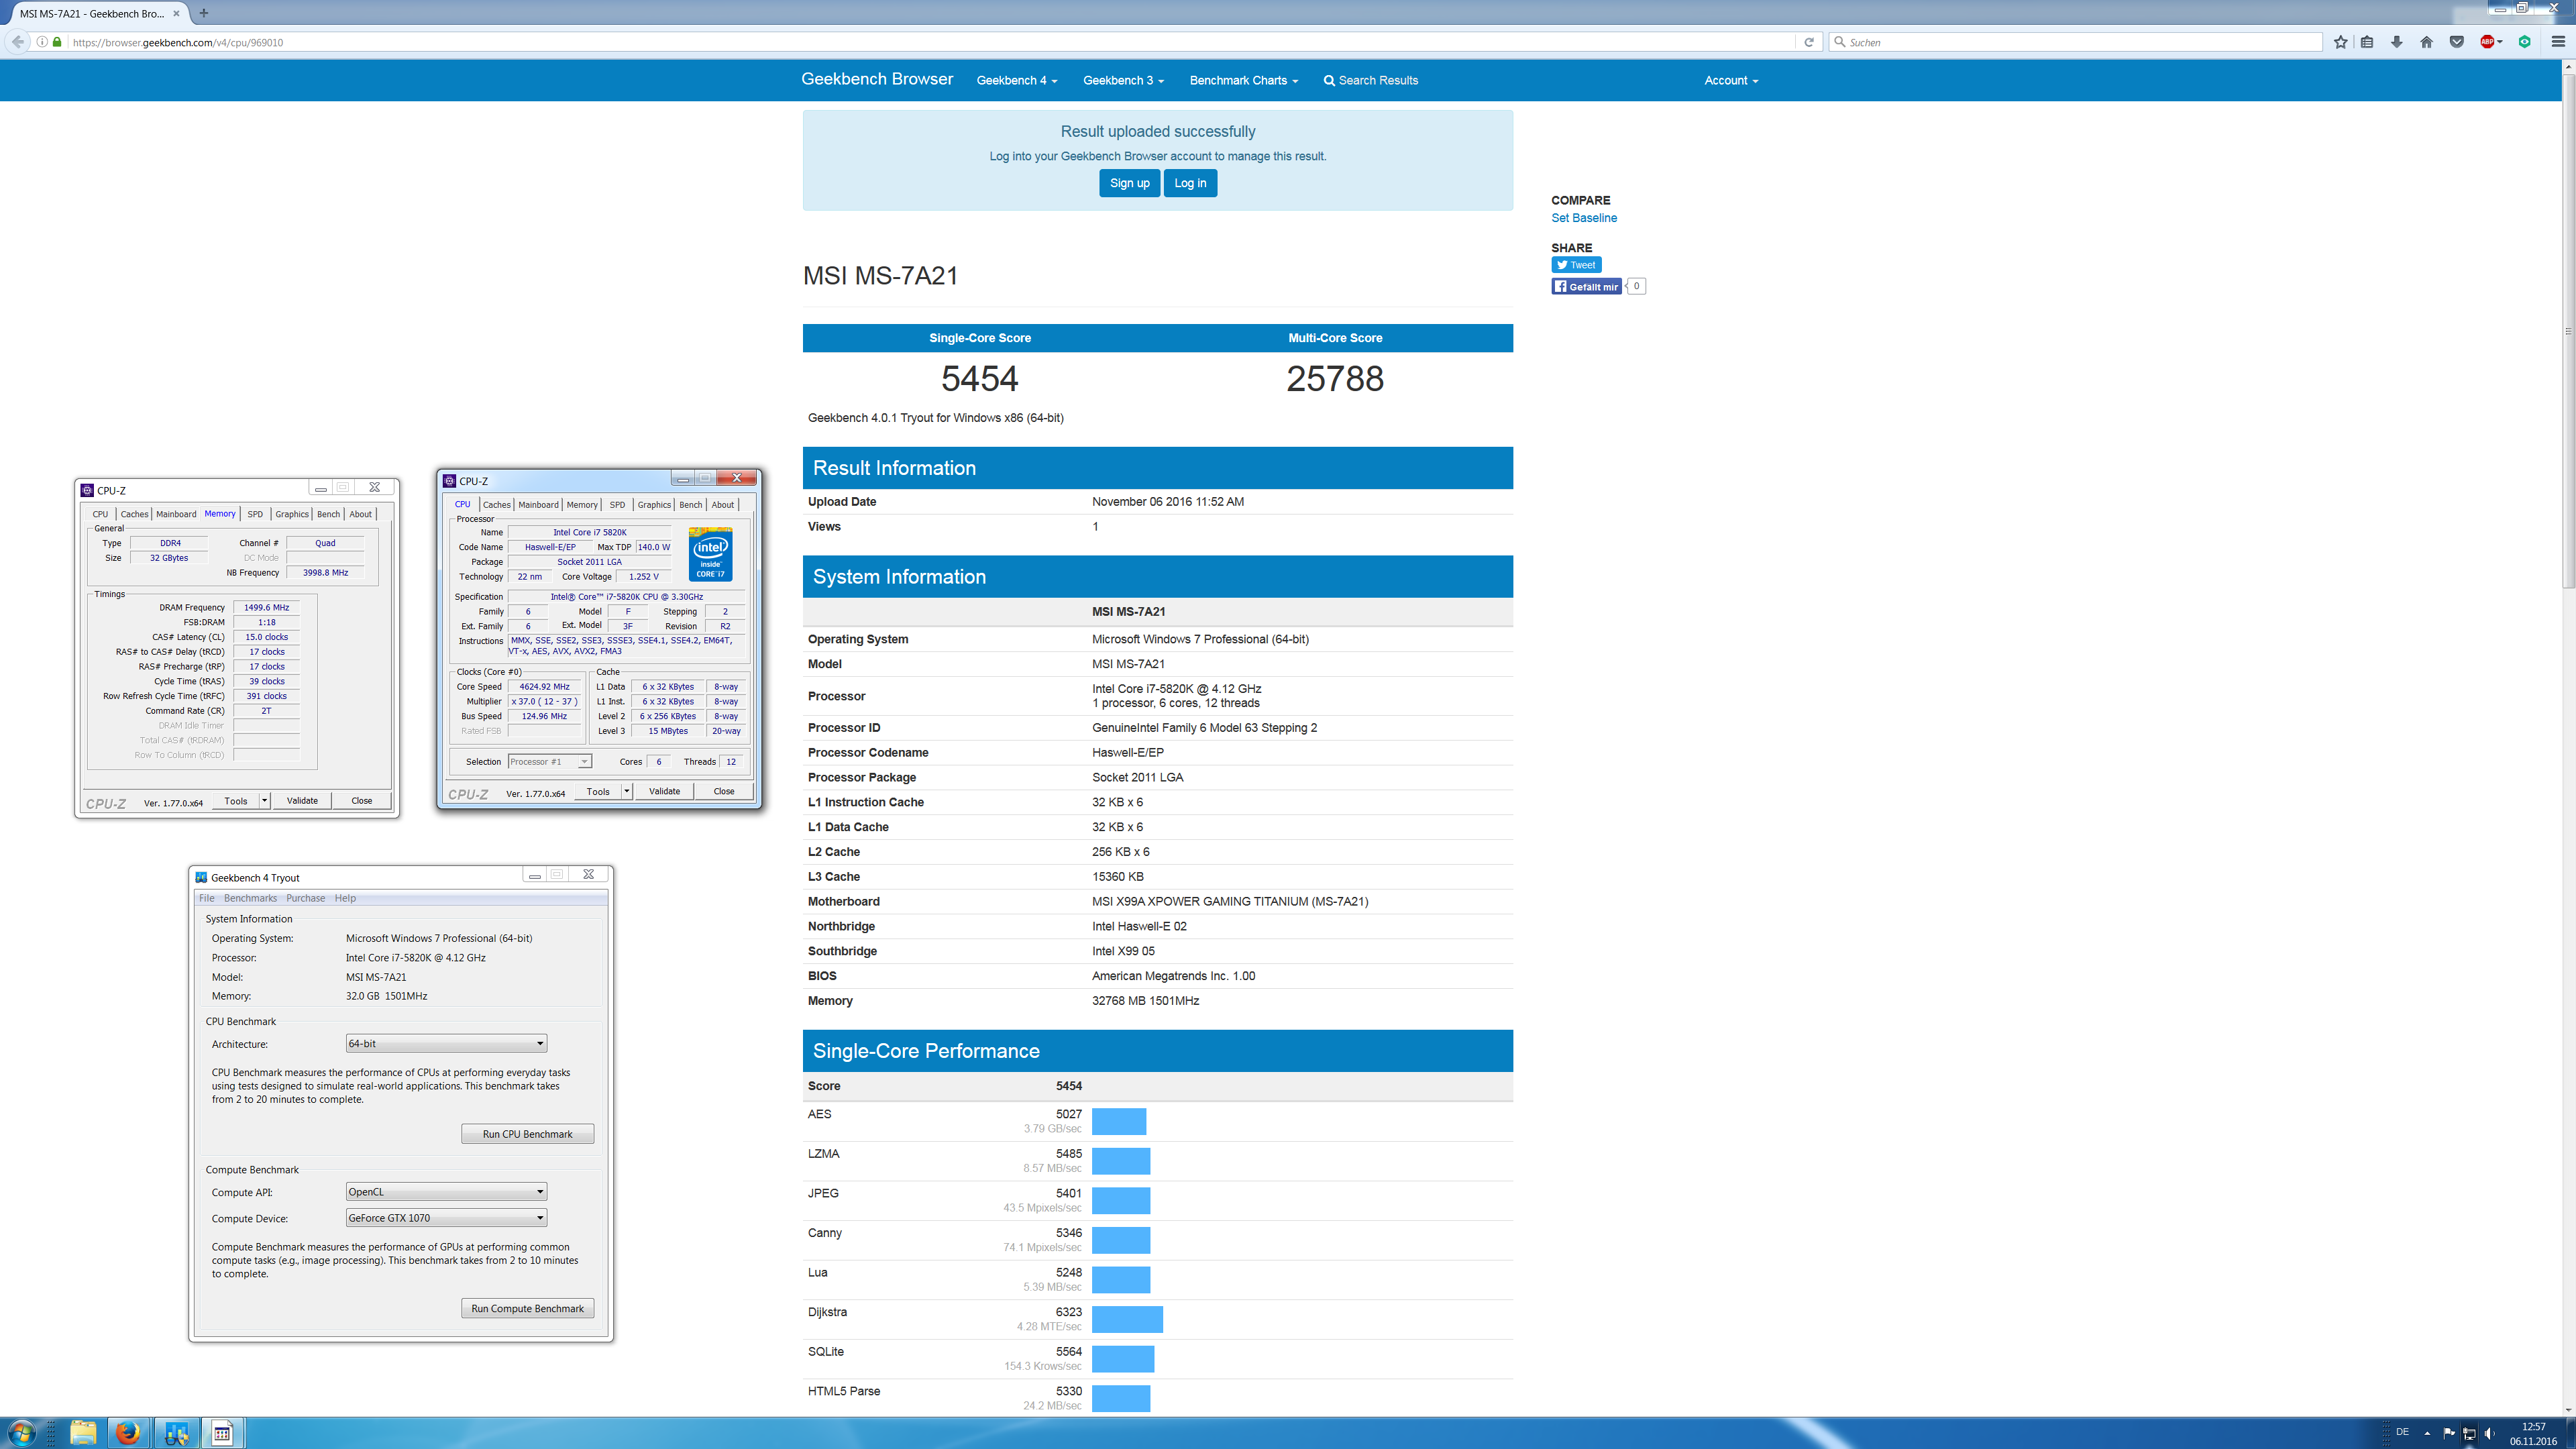Open the Help menu in Geekbench 4 Tryout
2576x1449 pixels.
(345, 898)
